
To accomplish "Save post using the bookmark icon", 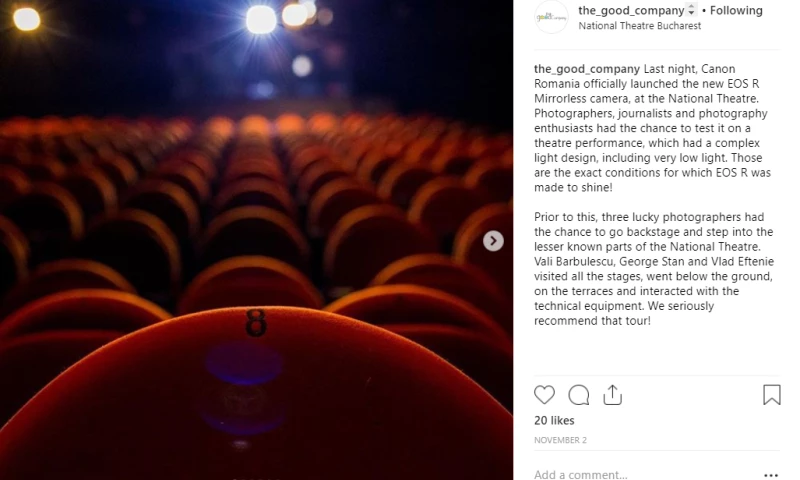I will [771, 395].
